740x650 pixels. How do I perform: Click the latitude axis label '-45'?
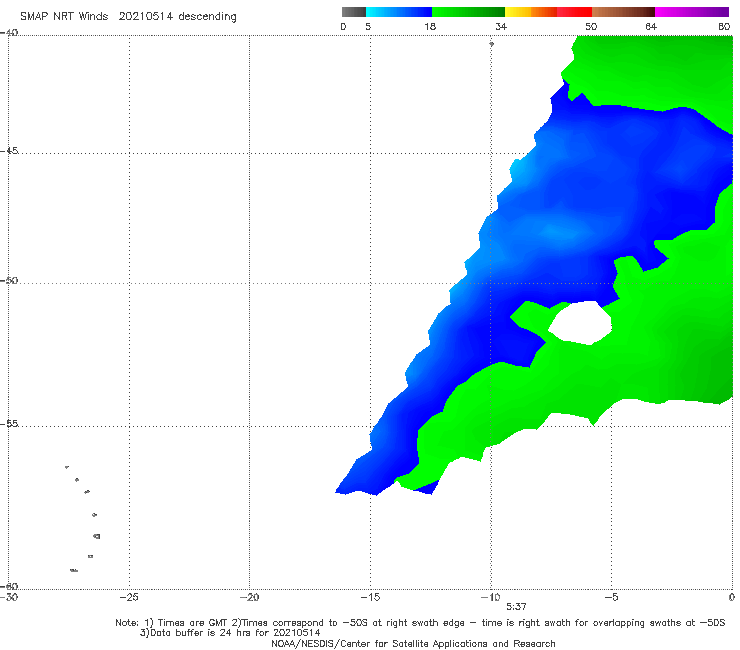9,151
